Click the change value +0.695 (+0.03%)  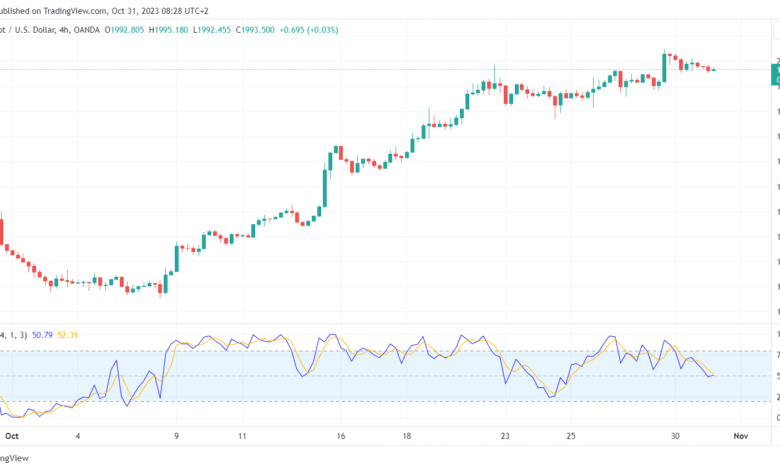pyautogui.click(x=309, y=30)
